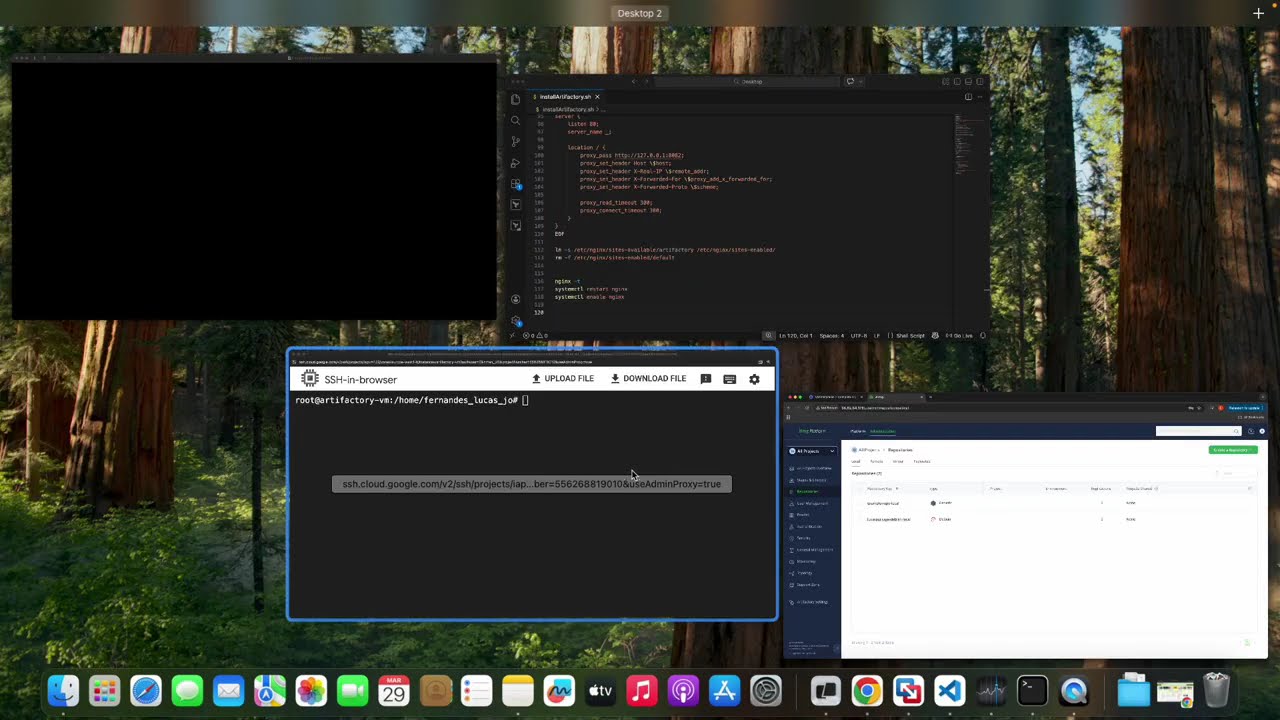1280x720 pixels.
Task: Click Ln 120, Col 1 status item
Action: point(795,336)
